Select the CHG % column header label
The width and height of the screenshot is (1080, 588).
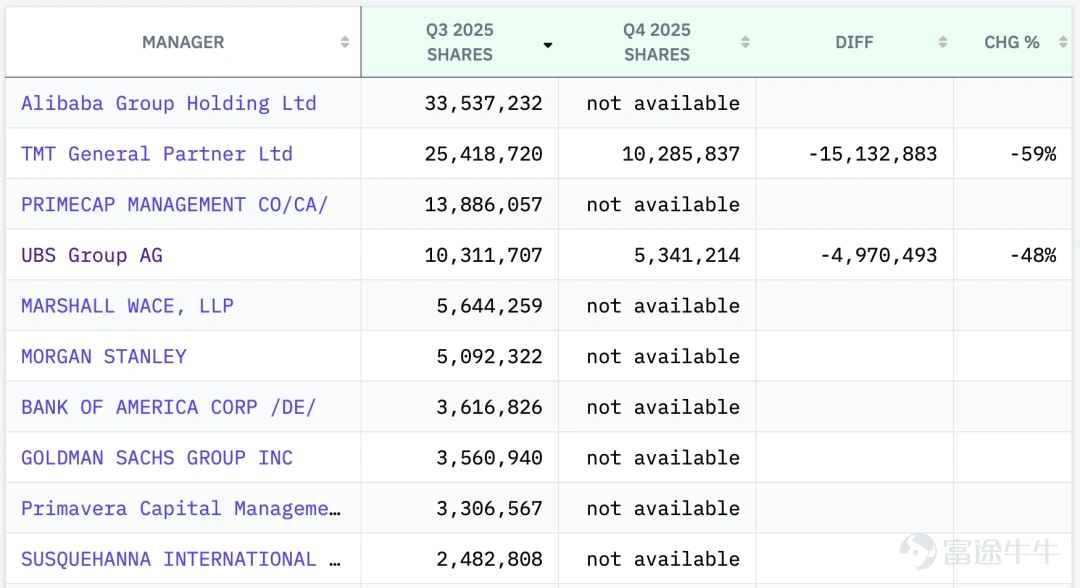coord(1011,43)
